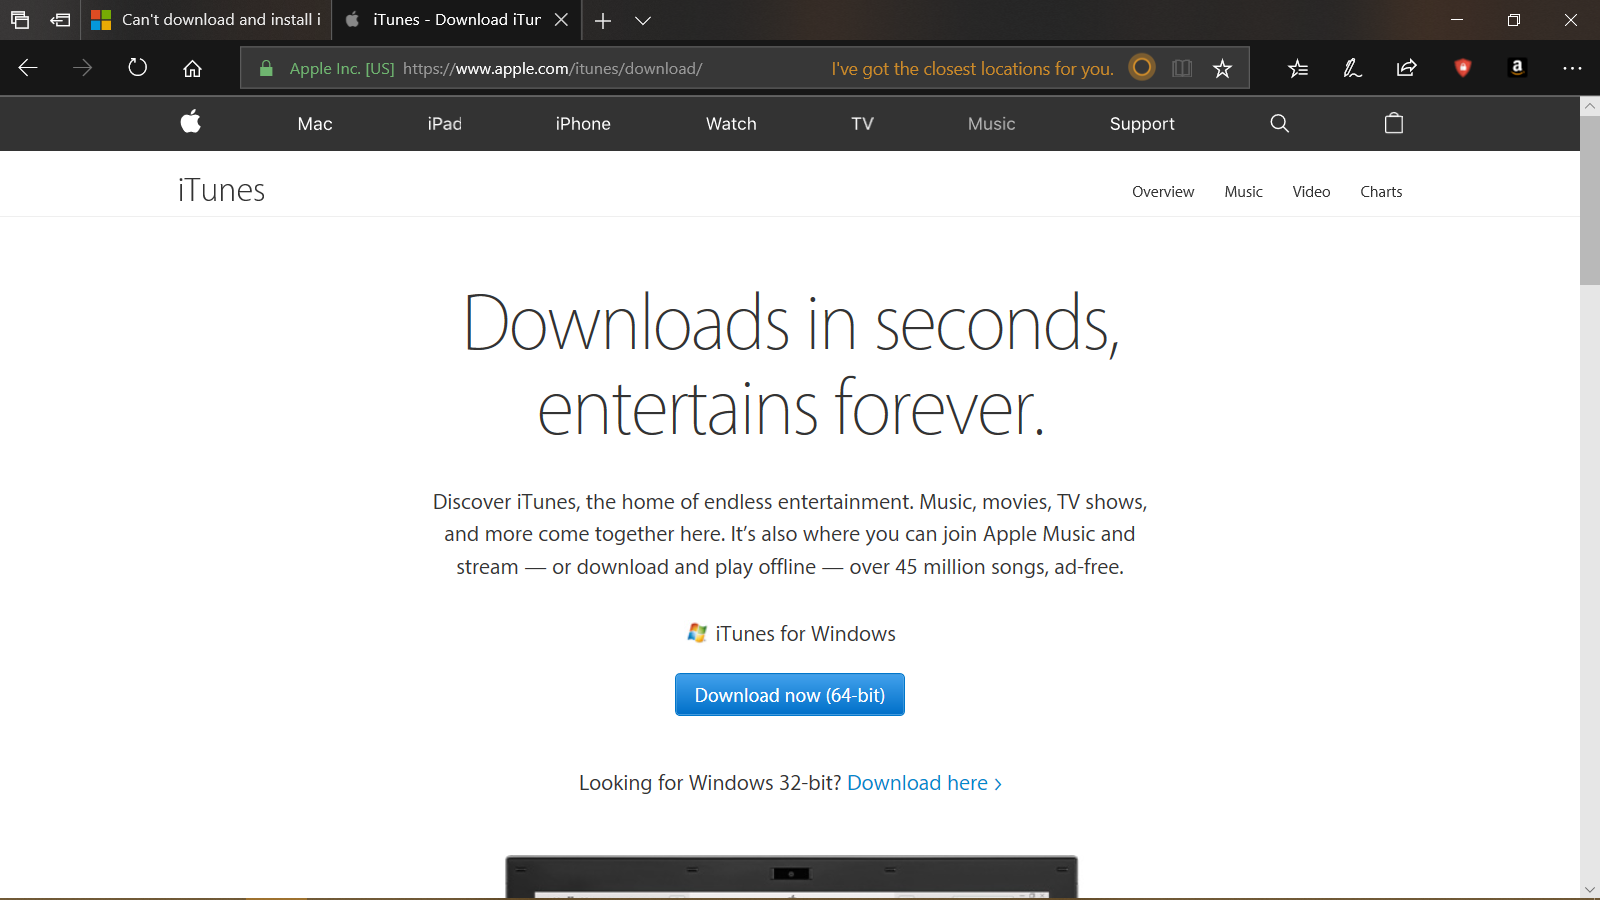Viewport: 1600px width, 900px height.
Task: Select the iTunes - Download iTunes tab
Action: (457, 20)
